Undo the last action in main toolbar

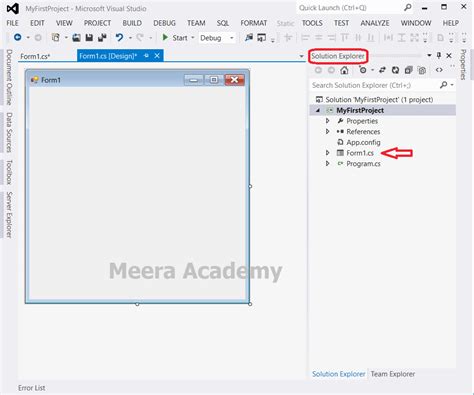(x=119, y=38)
